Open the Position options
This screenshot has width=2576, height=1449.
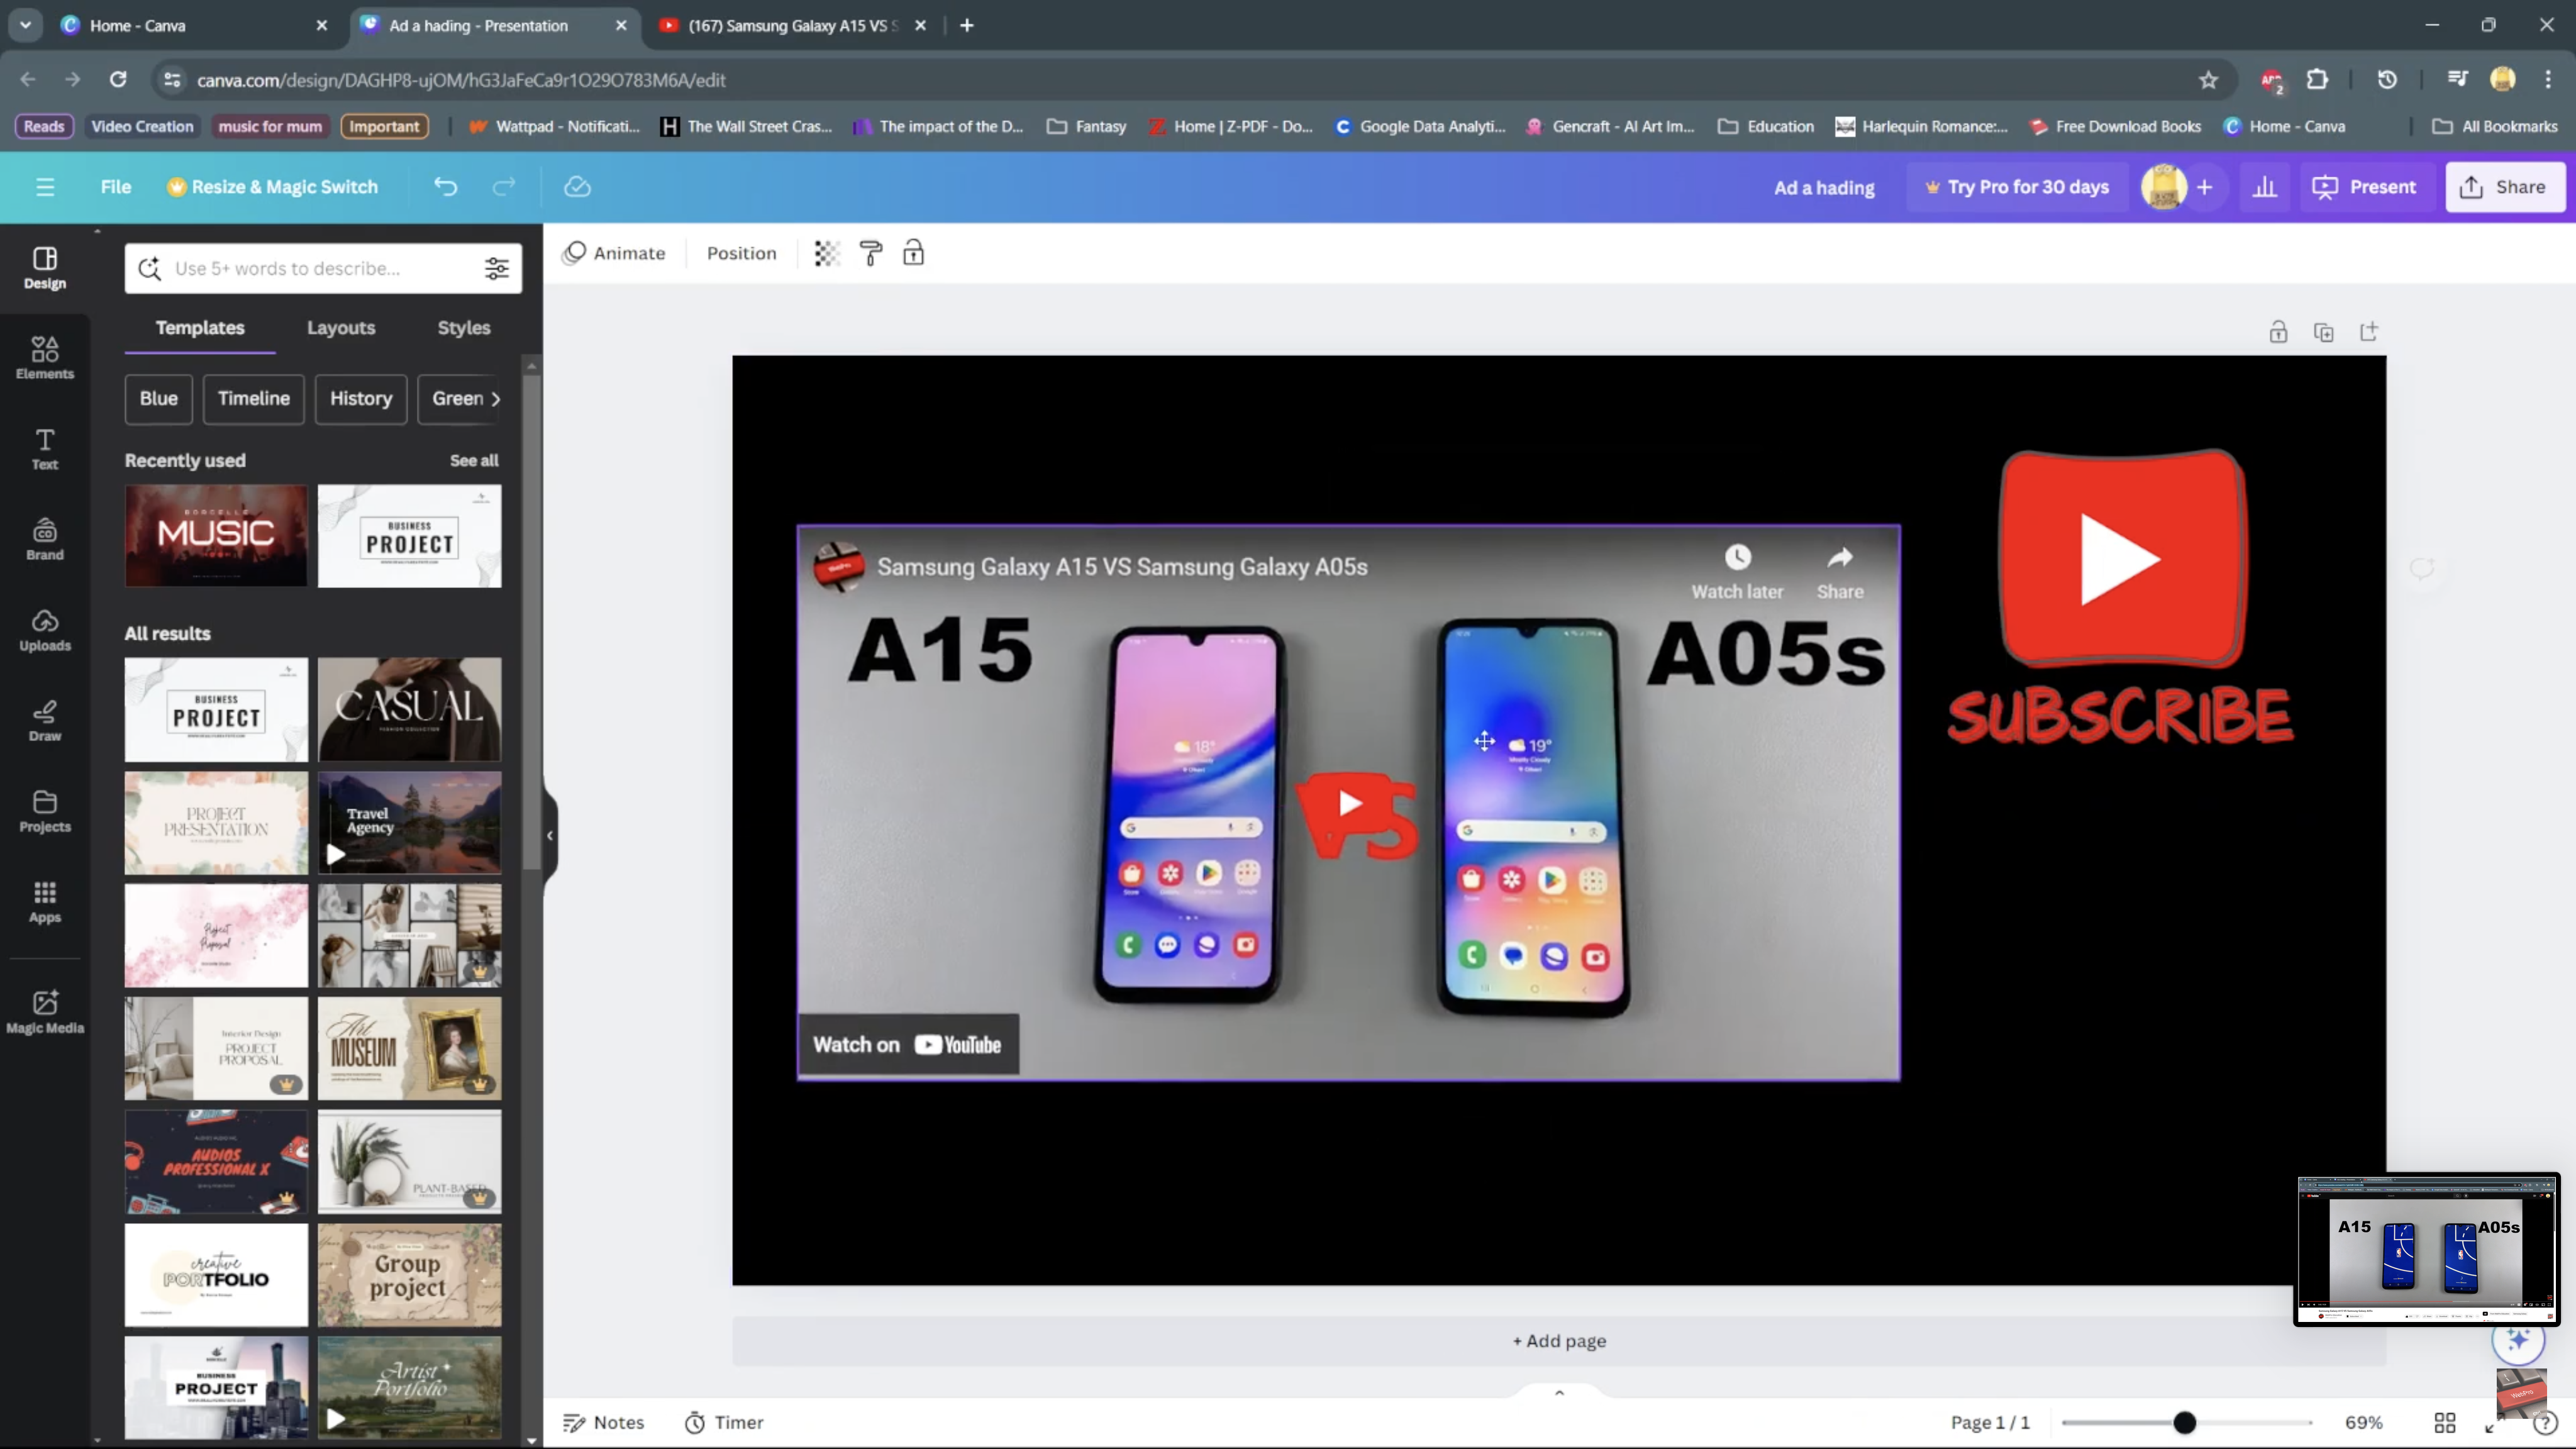point(742,253)
